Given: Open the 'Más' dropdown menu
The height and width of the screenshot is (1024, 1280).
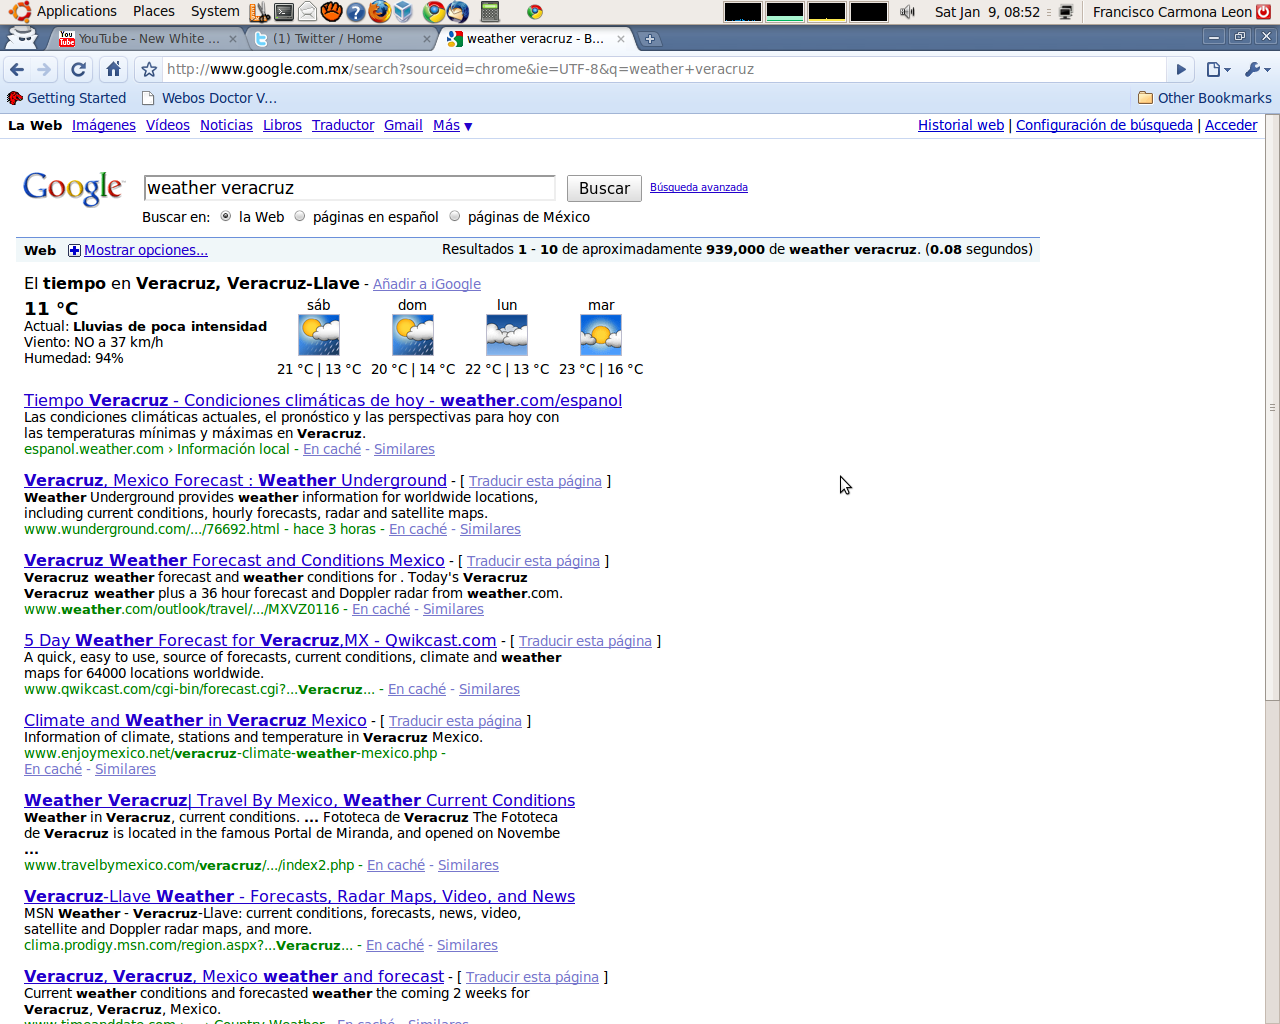Looking at the screenshot, I should (x=452, y=125).
